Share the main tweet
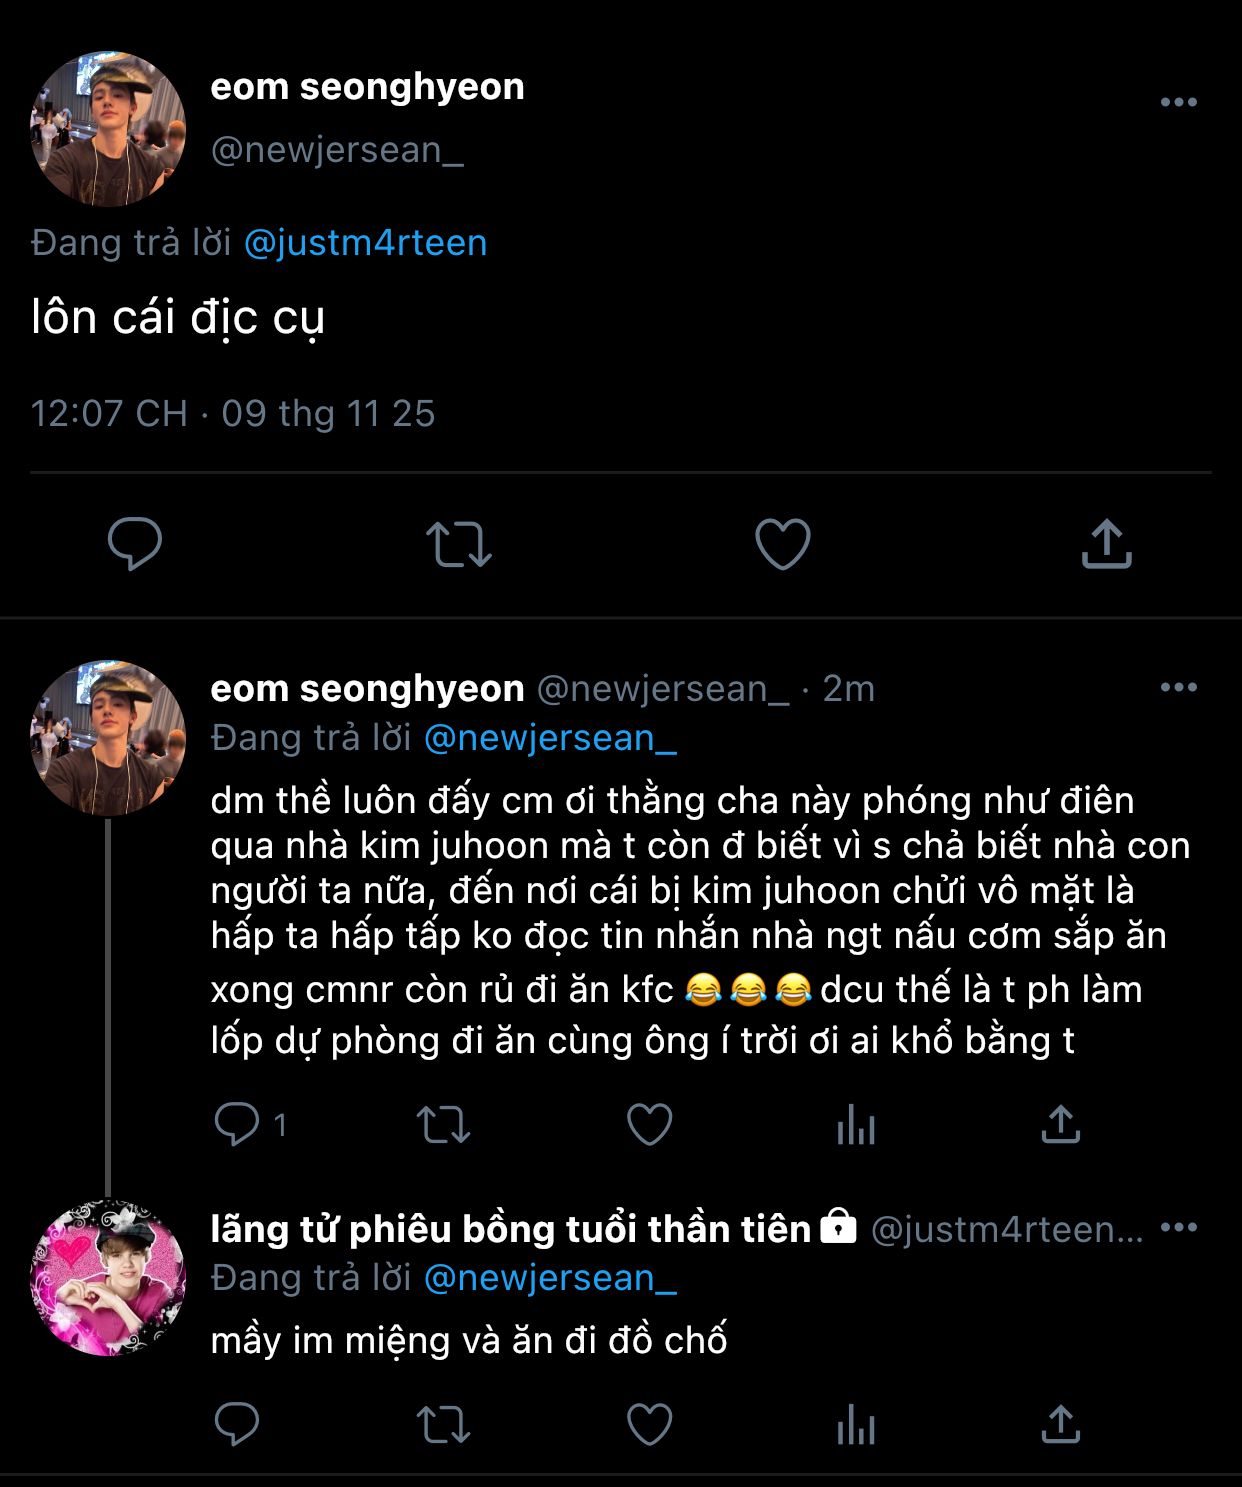Screen dimensions: 1242x1487 pyautogui.click(x=1106, y=544)
